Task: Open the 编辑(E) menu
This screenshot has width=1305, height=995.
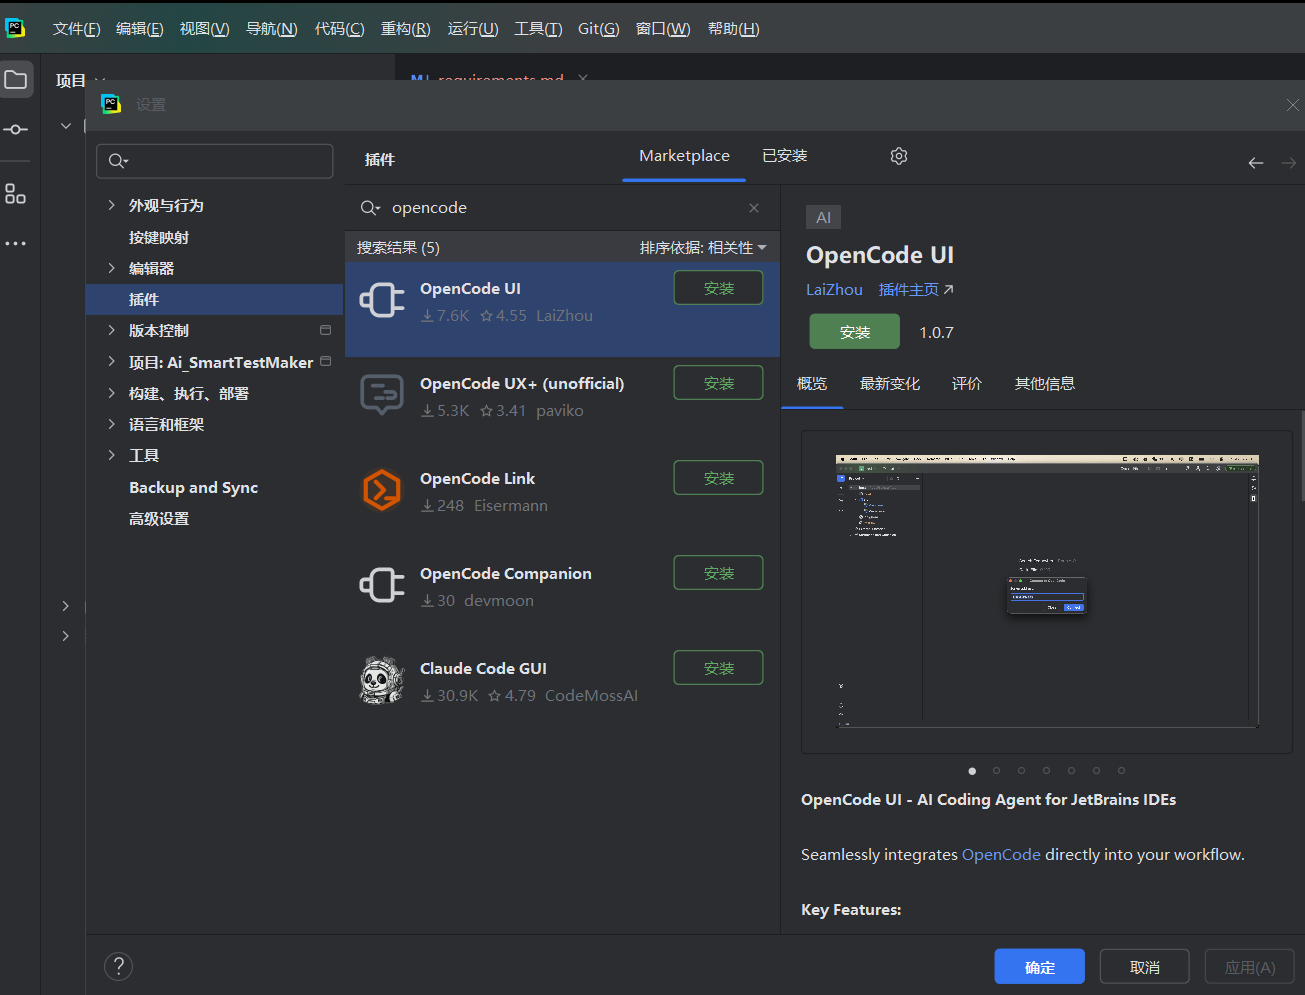Action: (x=140, y=29)
